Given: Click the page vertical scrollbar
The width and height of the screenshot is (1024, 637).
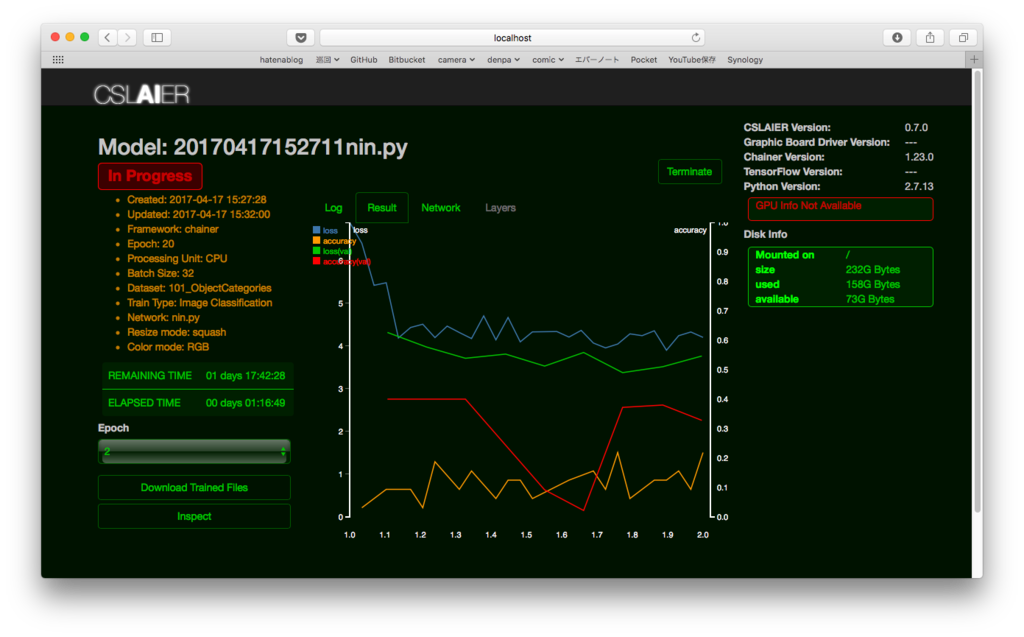Looking at the screenshot, I should coord(977,291).
